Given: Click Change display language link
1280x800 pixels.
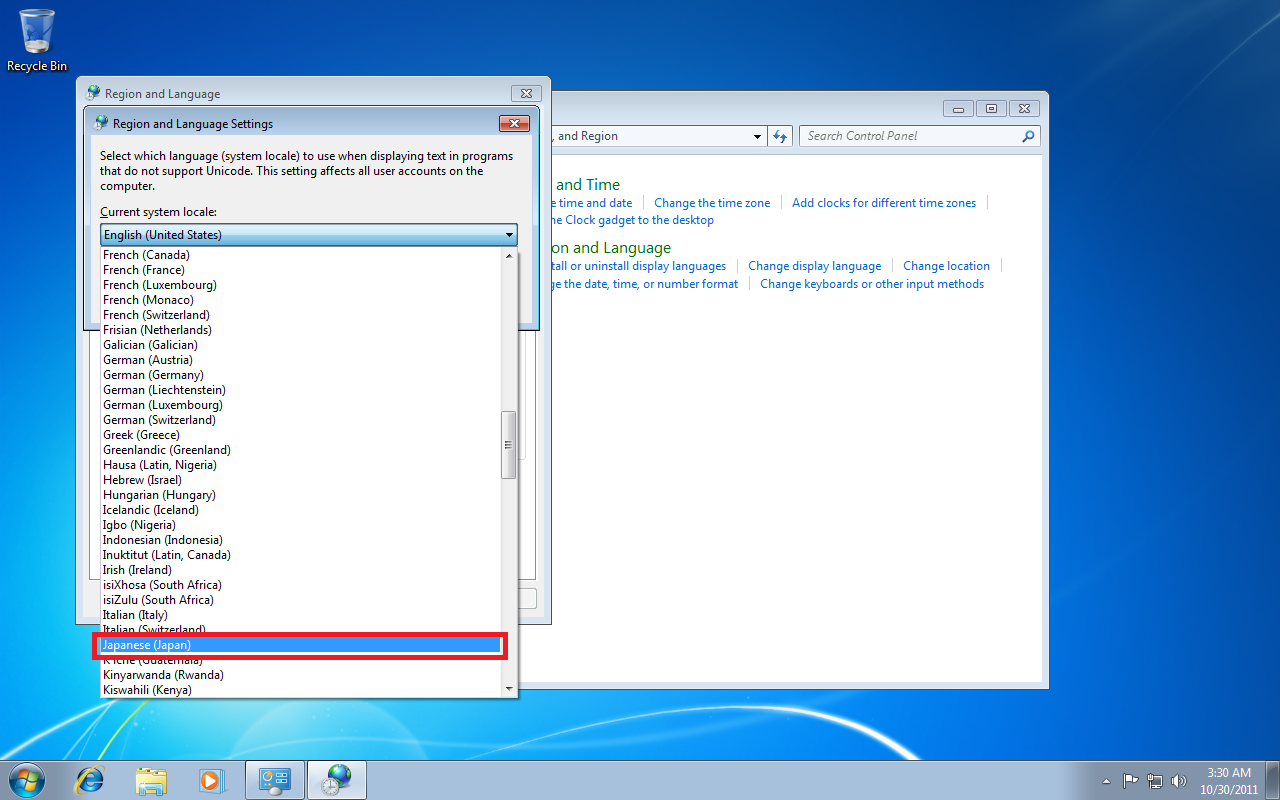Looking at the screenshot, I should [814, 266].
